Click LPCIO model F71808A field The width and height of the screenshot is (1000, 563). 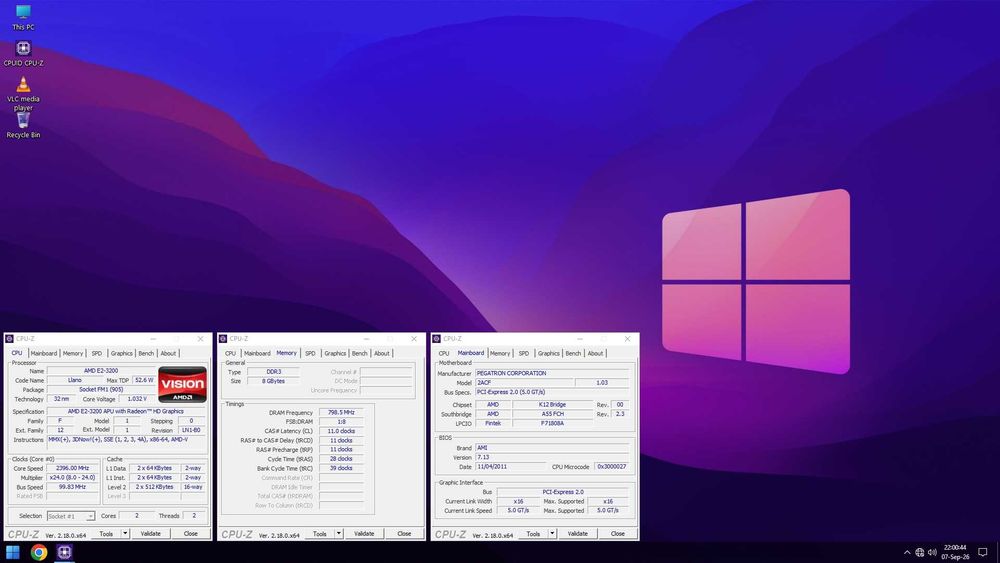click(552, 423)
